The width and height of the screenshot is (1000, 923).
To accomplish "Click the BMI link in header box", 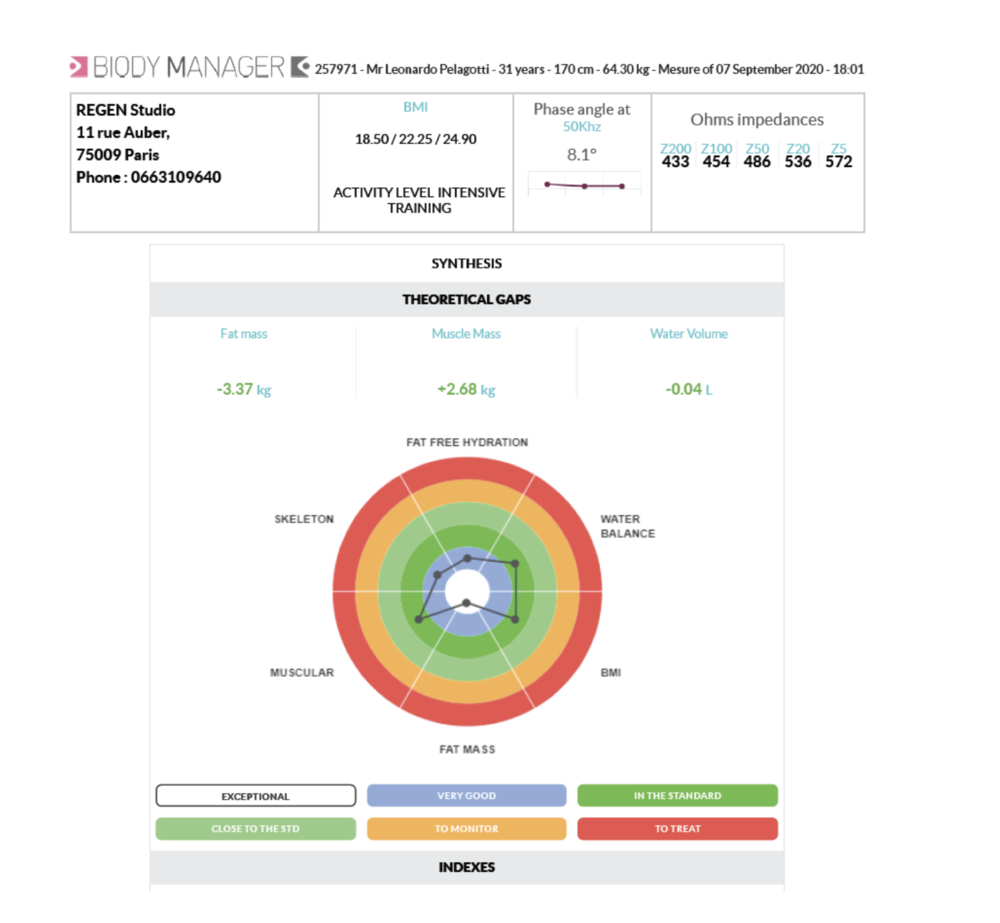I will (x=415, y=107).
